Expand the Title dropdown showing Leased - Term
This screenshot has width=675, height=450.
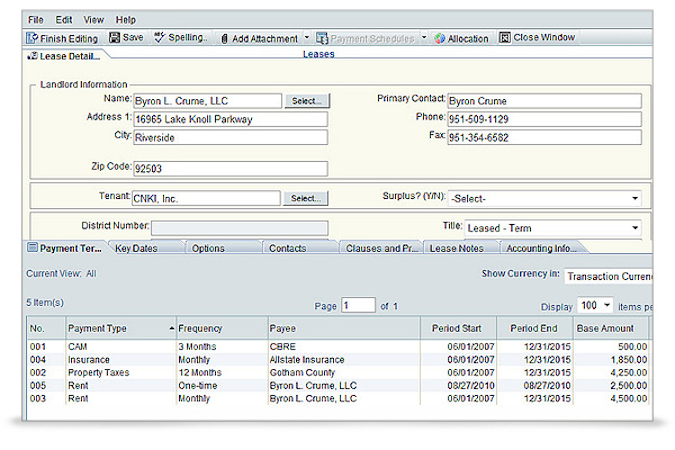pos(635,228)
